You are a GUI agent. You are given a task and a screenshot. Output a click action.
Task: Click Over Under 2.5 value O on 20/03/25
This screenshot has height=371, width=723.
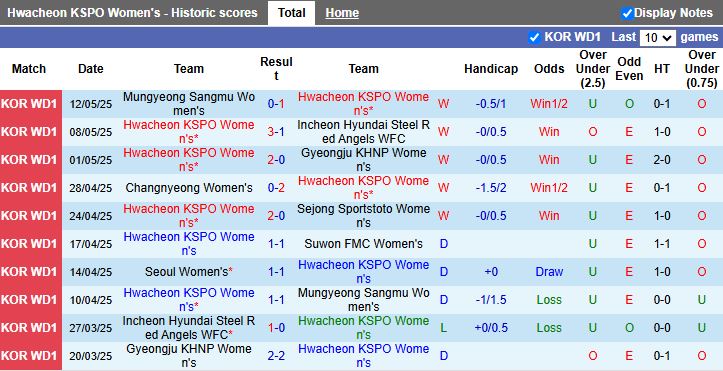pyautogui.click(x=593, y=356)
